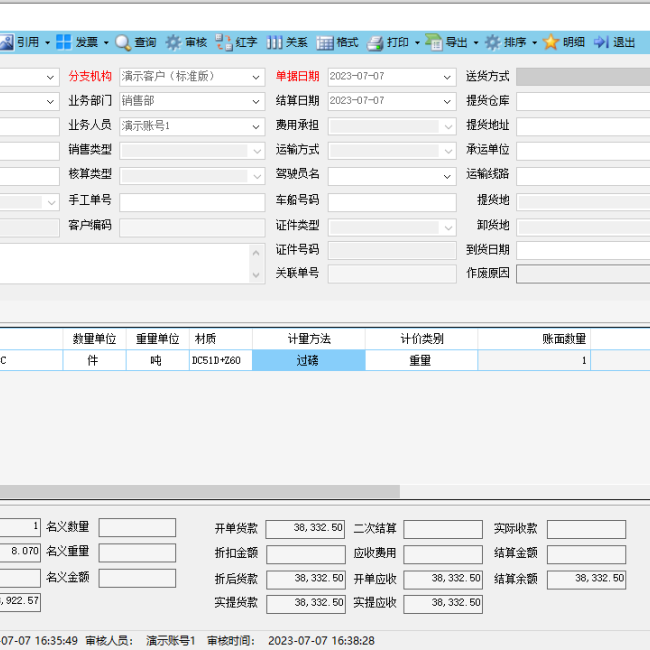Open the 导出 dropdown arrow
The width and height of the screenshot is (650, 650).
[x=476, y=43]
